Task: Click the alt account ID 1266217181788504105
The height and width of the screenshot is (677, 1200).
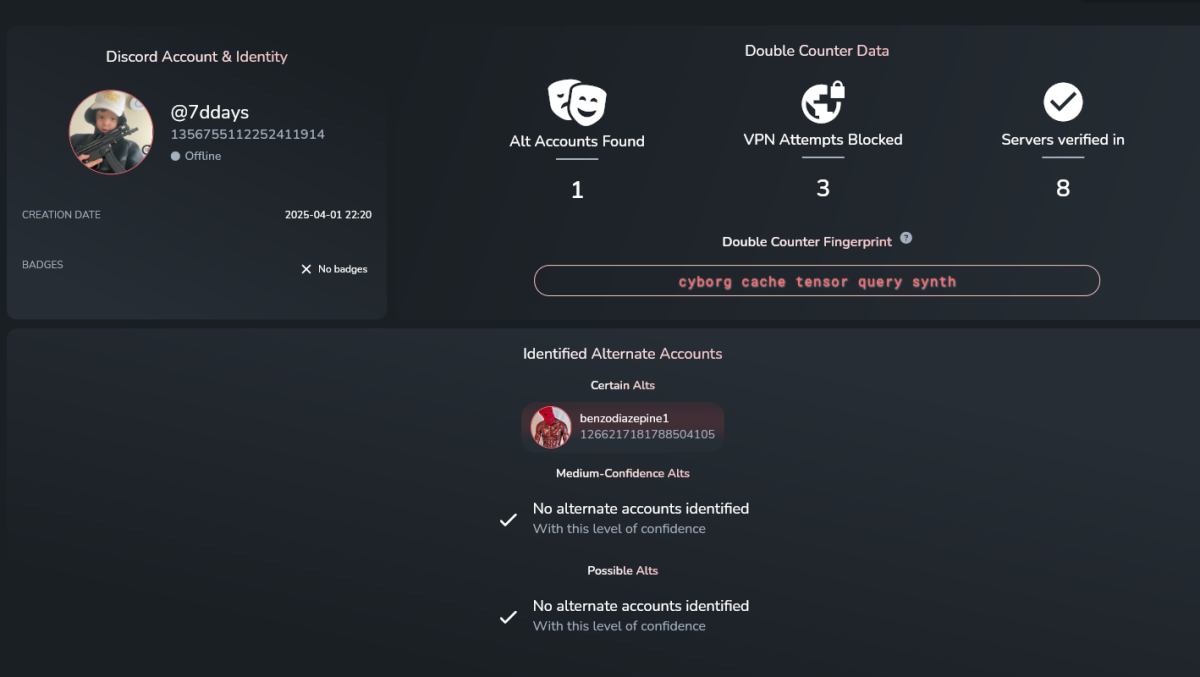Action: click(647, 435)
